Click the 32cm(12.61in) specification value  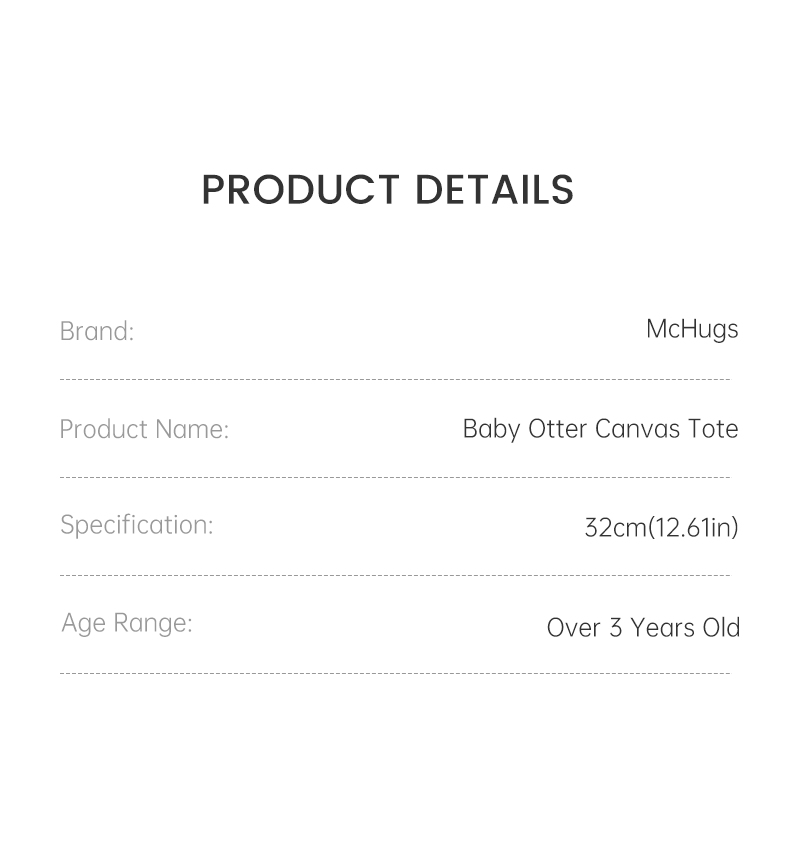(x=661, y=527)
